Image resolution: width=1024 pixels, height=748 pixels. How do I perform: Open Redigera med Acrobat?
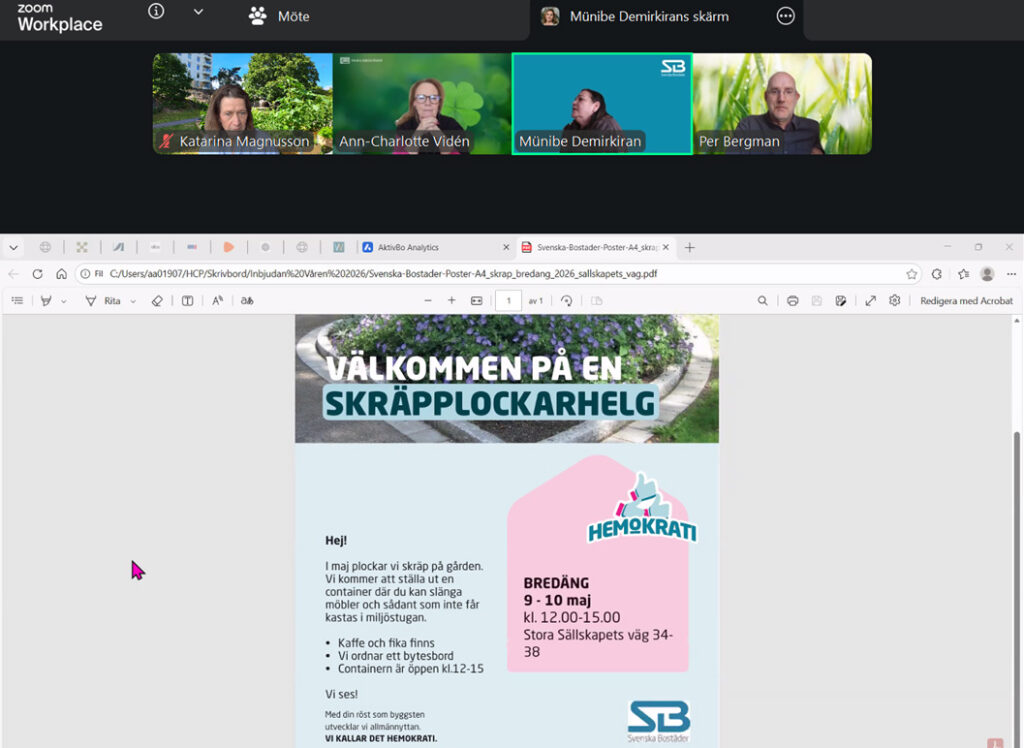click(965, 300)
